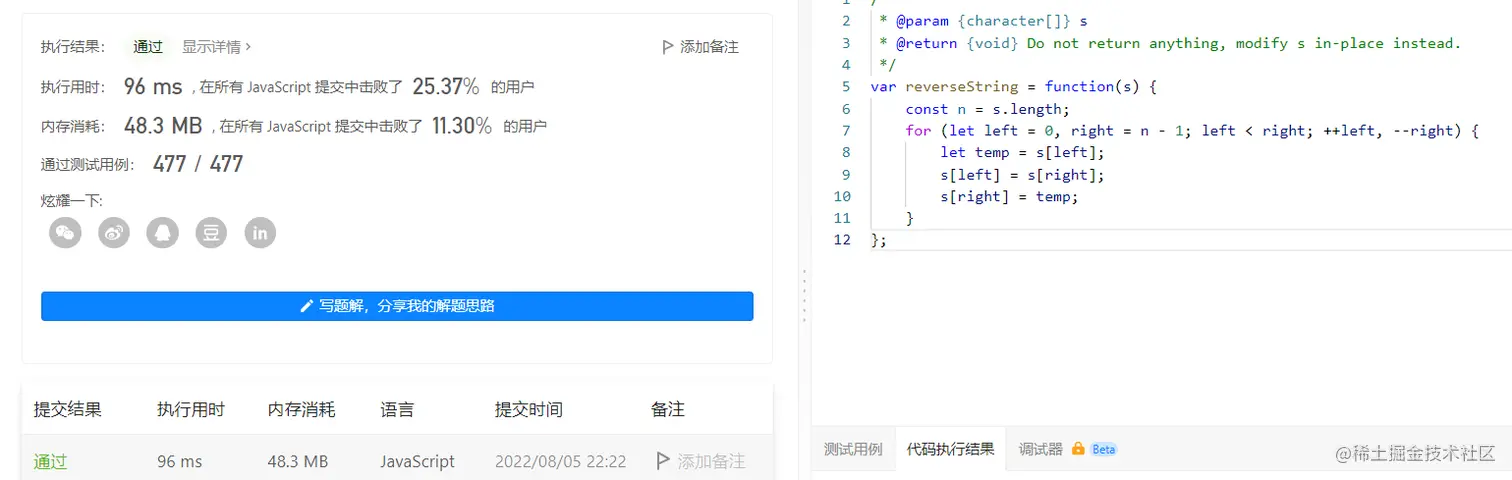Screen dimensions: 1512x480
Task: Click the 提交时间 column header
Action: click(x=528, y=409)
